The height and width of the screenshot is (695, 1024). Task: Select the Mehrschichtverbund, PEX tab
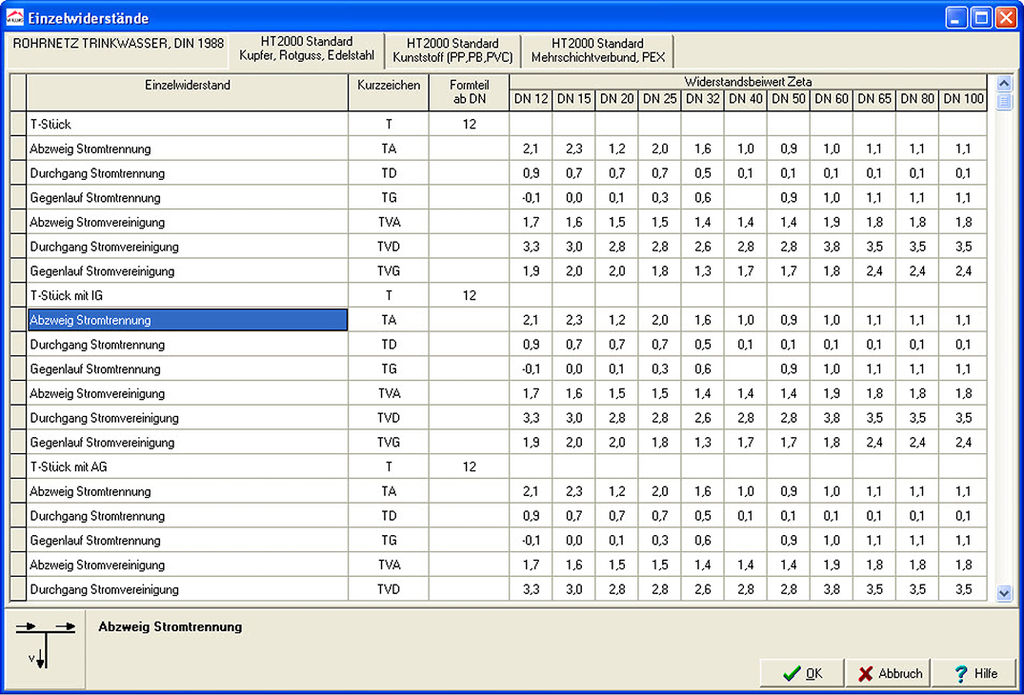click(x=598, y=50)
